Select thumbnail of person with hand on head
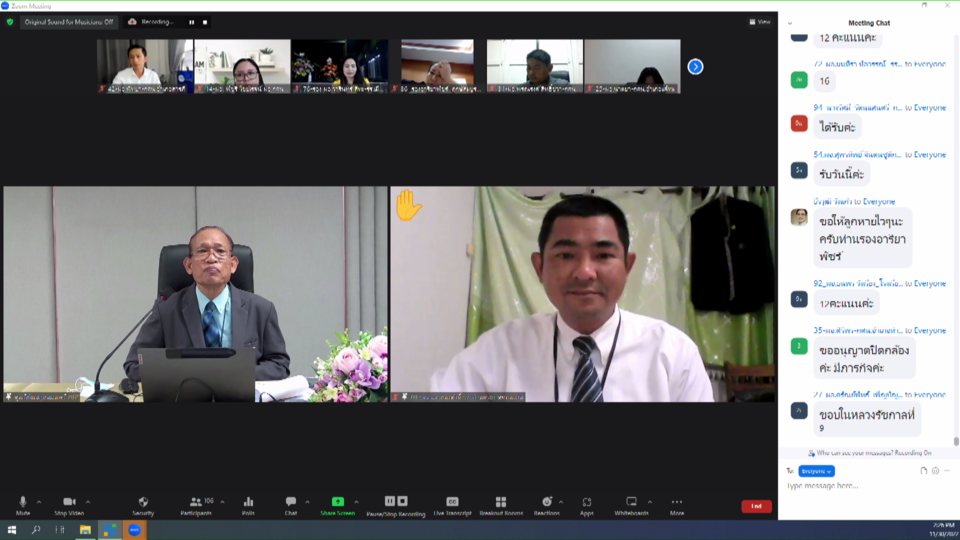The width and height of the screenshot is (960, 540). coord(437,66)
